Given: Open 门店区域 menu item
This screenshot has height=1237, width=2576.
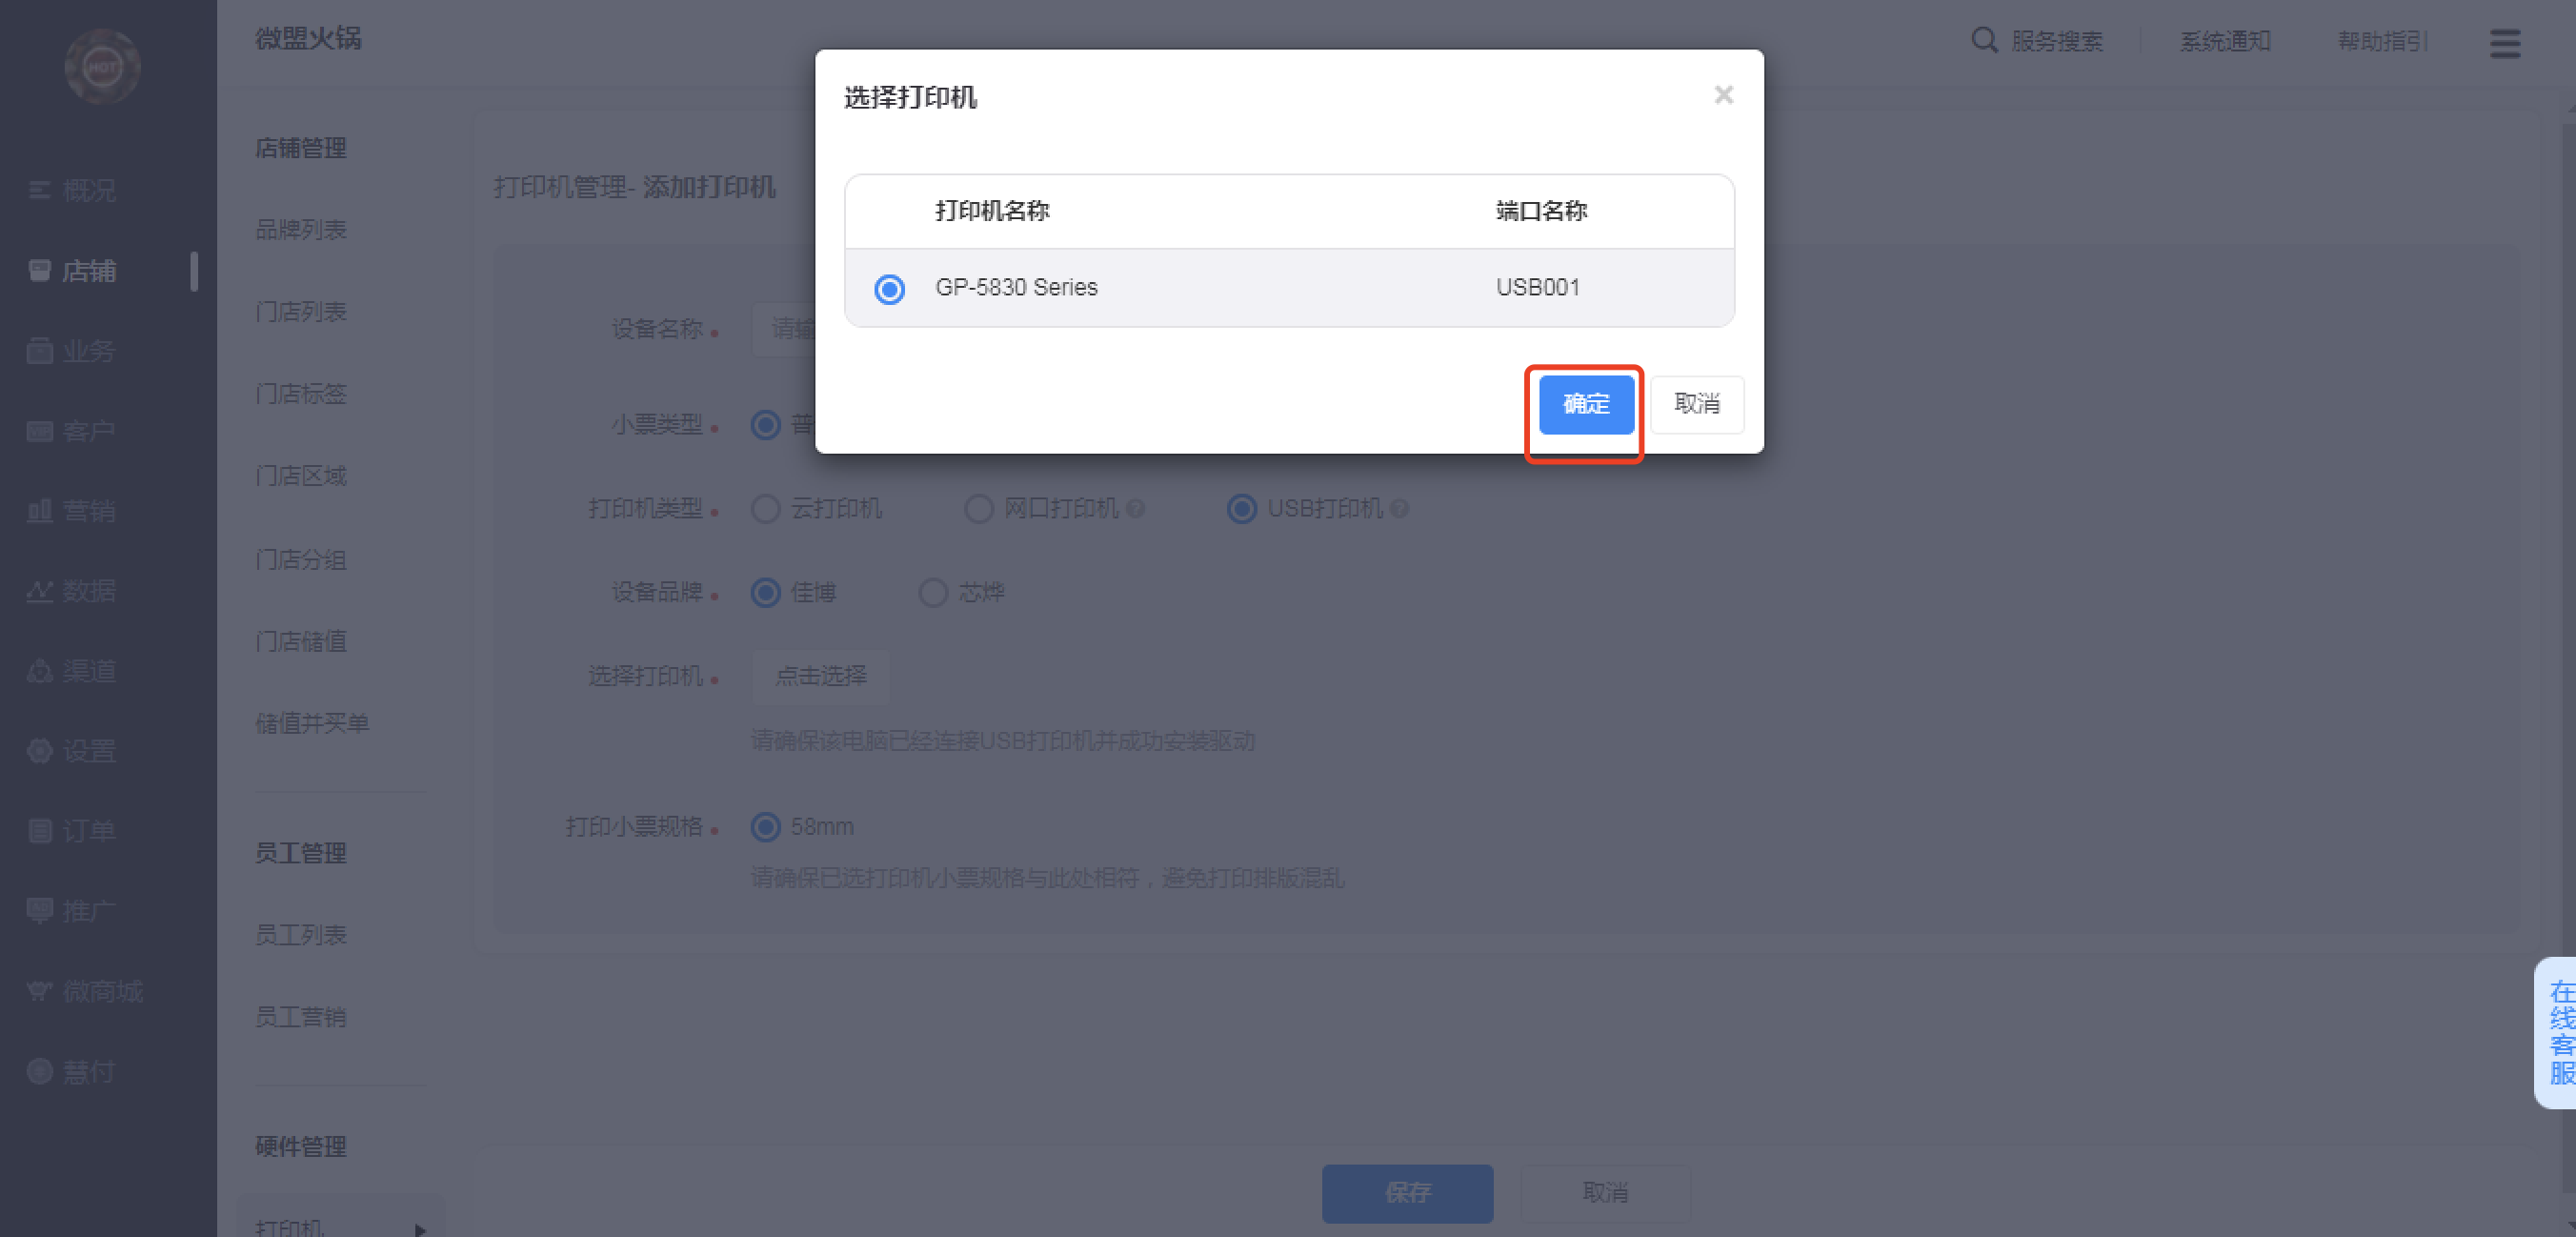Looking at the screenshot, I should (300, 476).
